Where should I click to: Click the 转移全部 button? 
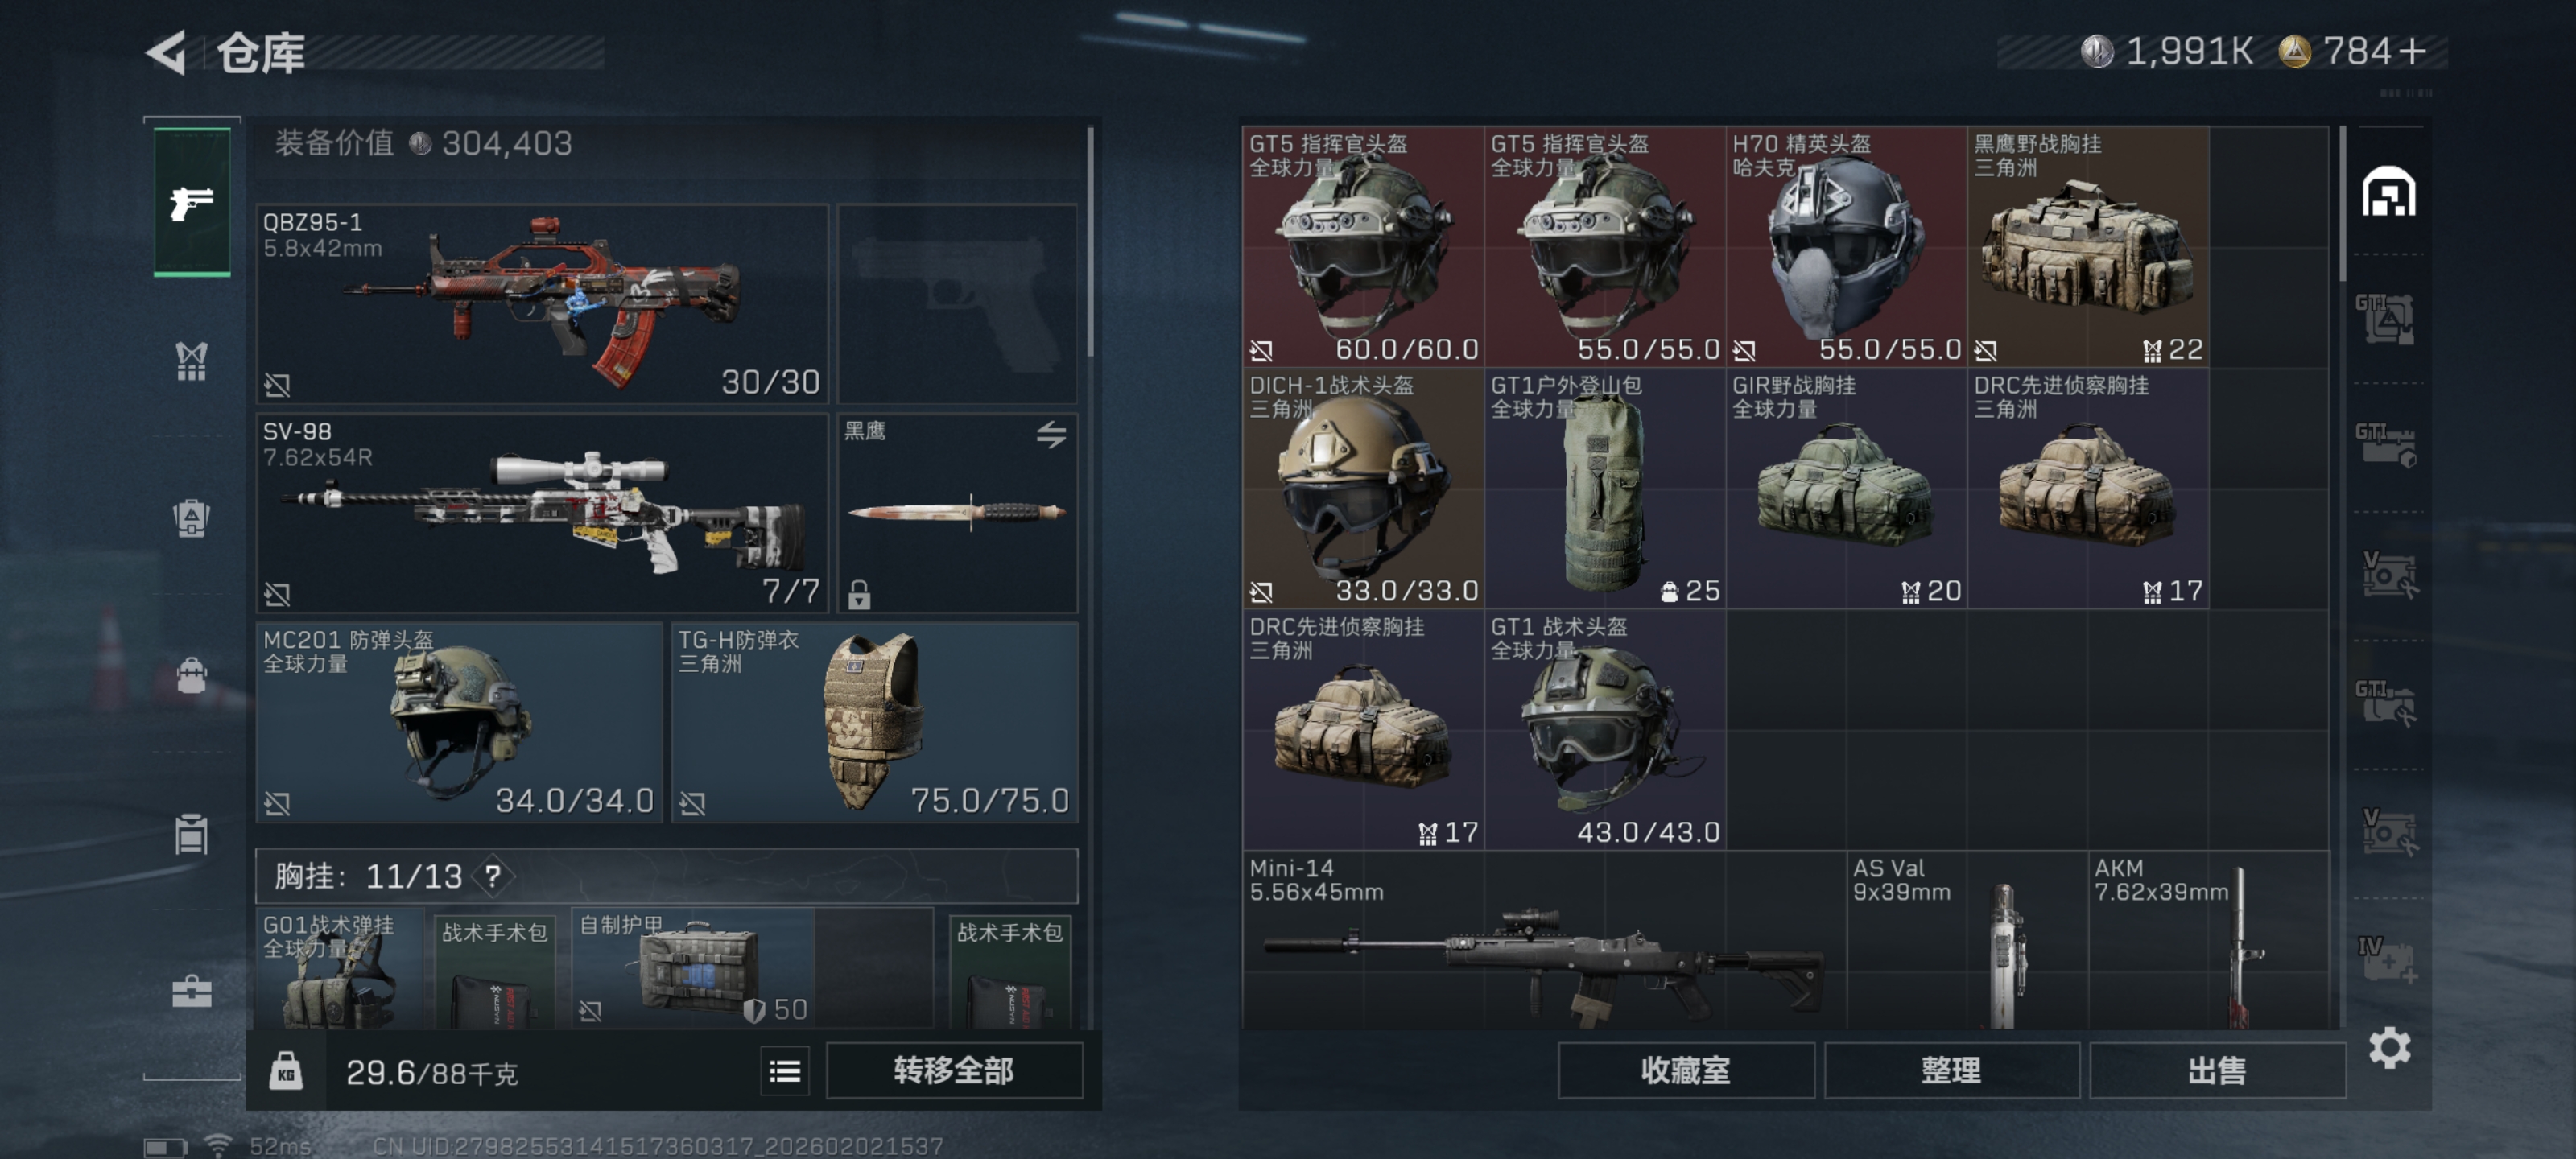[954, 1071]
